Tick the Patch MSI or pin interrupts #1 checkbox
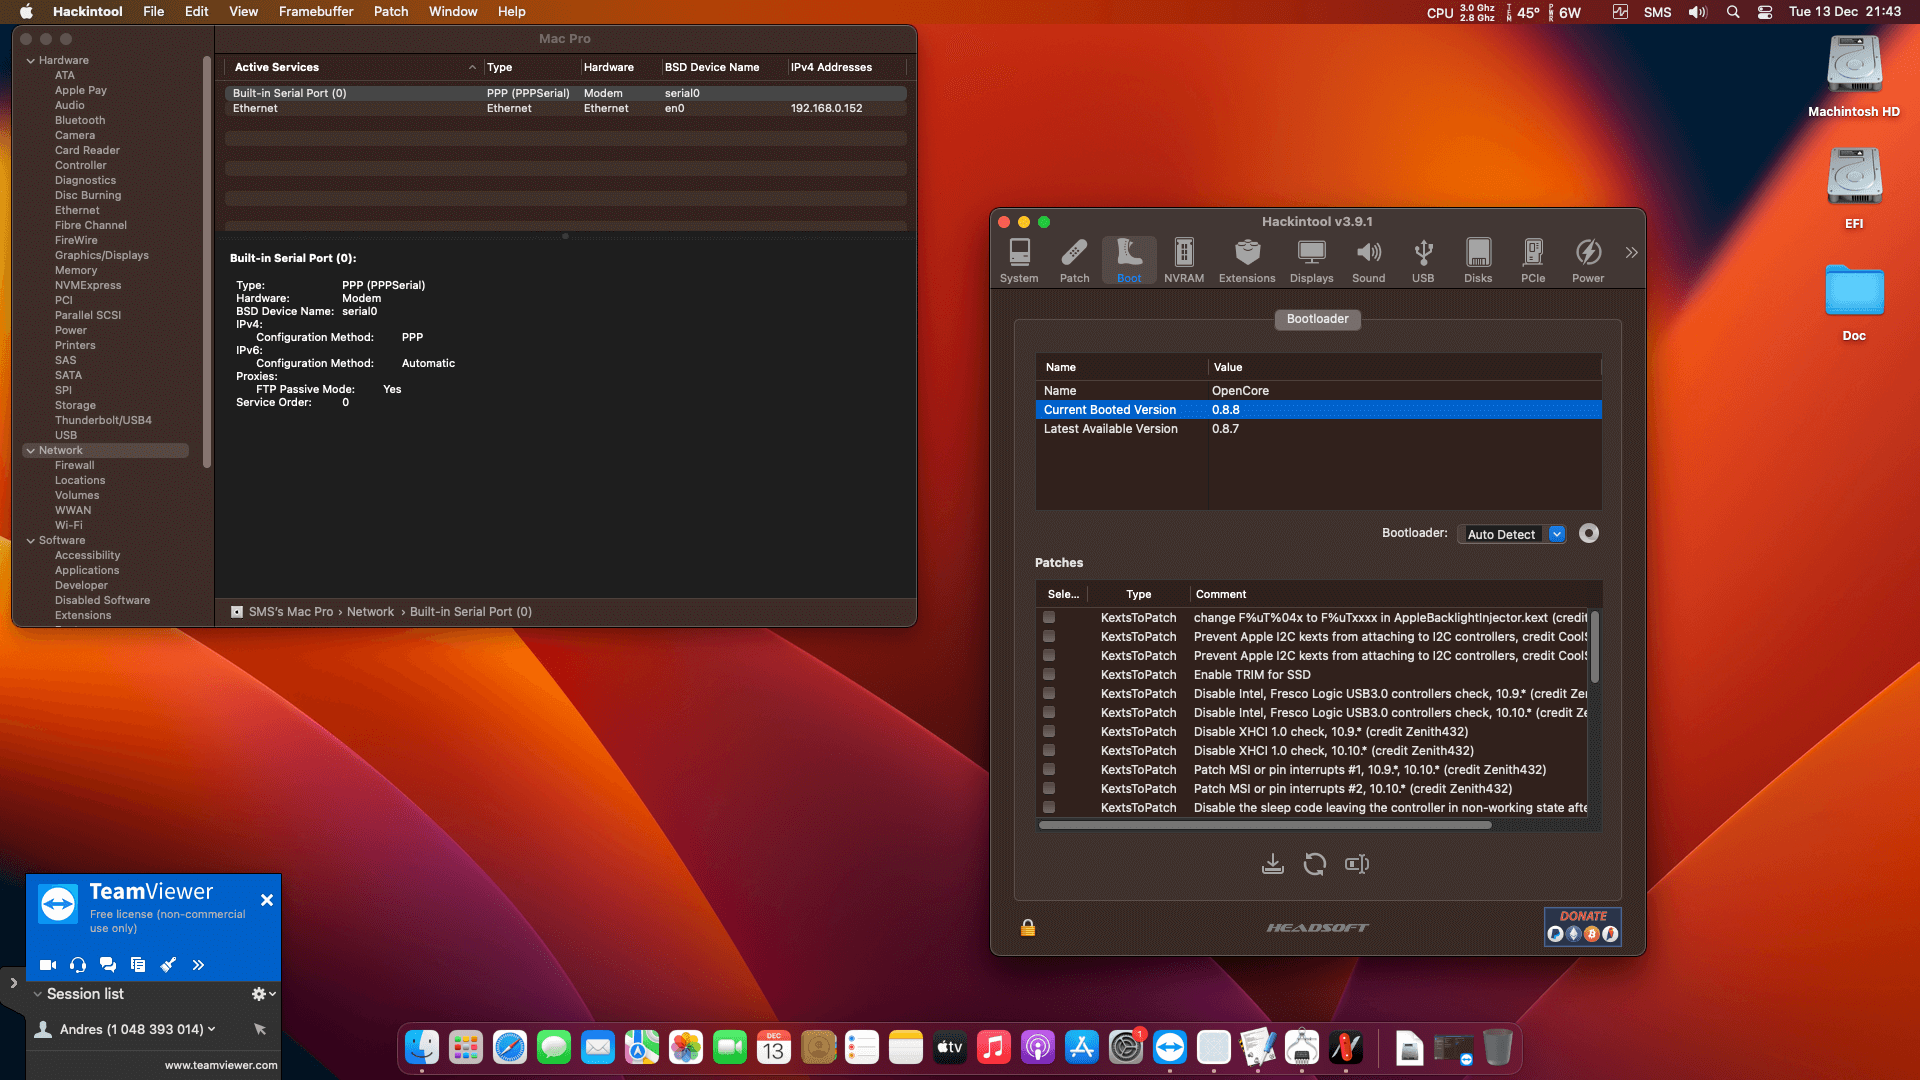The height and width of the screenshot is (1080, 1920). 1048,769
